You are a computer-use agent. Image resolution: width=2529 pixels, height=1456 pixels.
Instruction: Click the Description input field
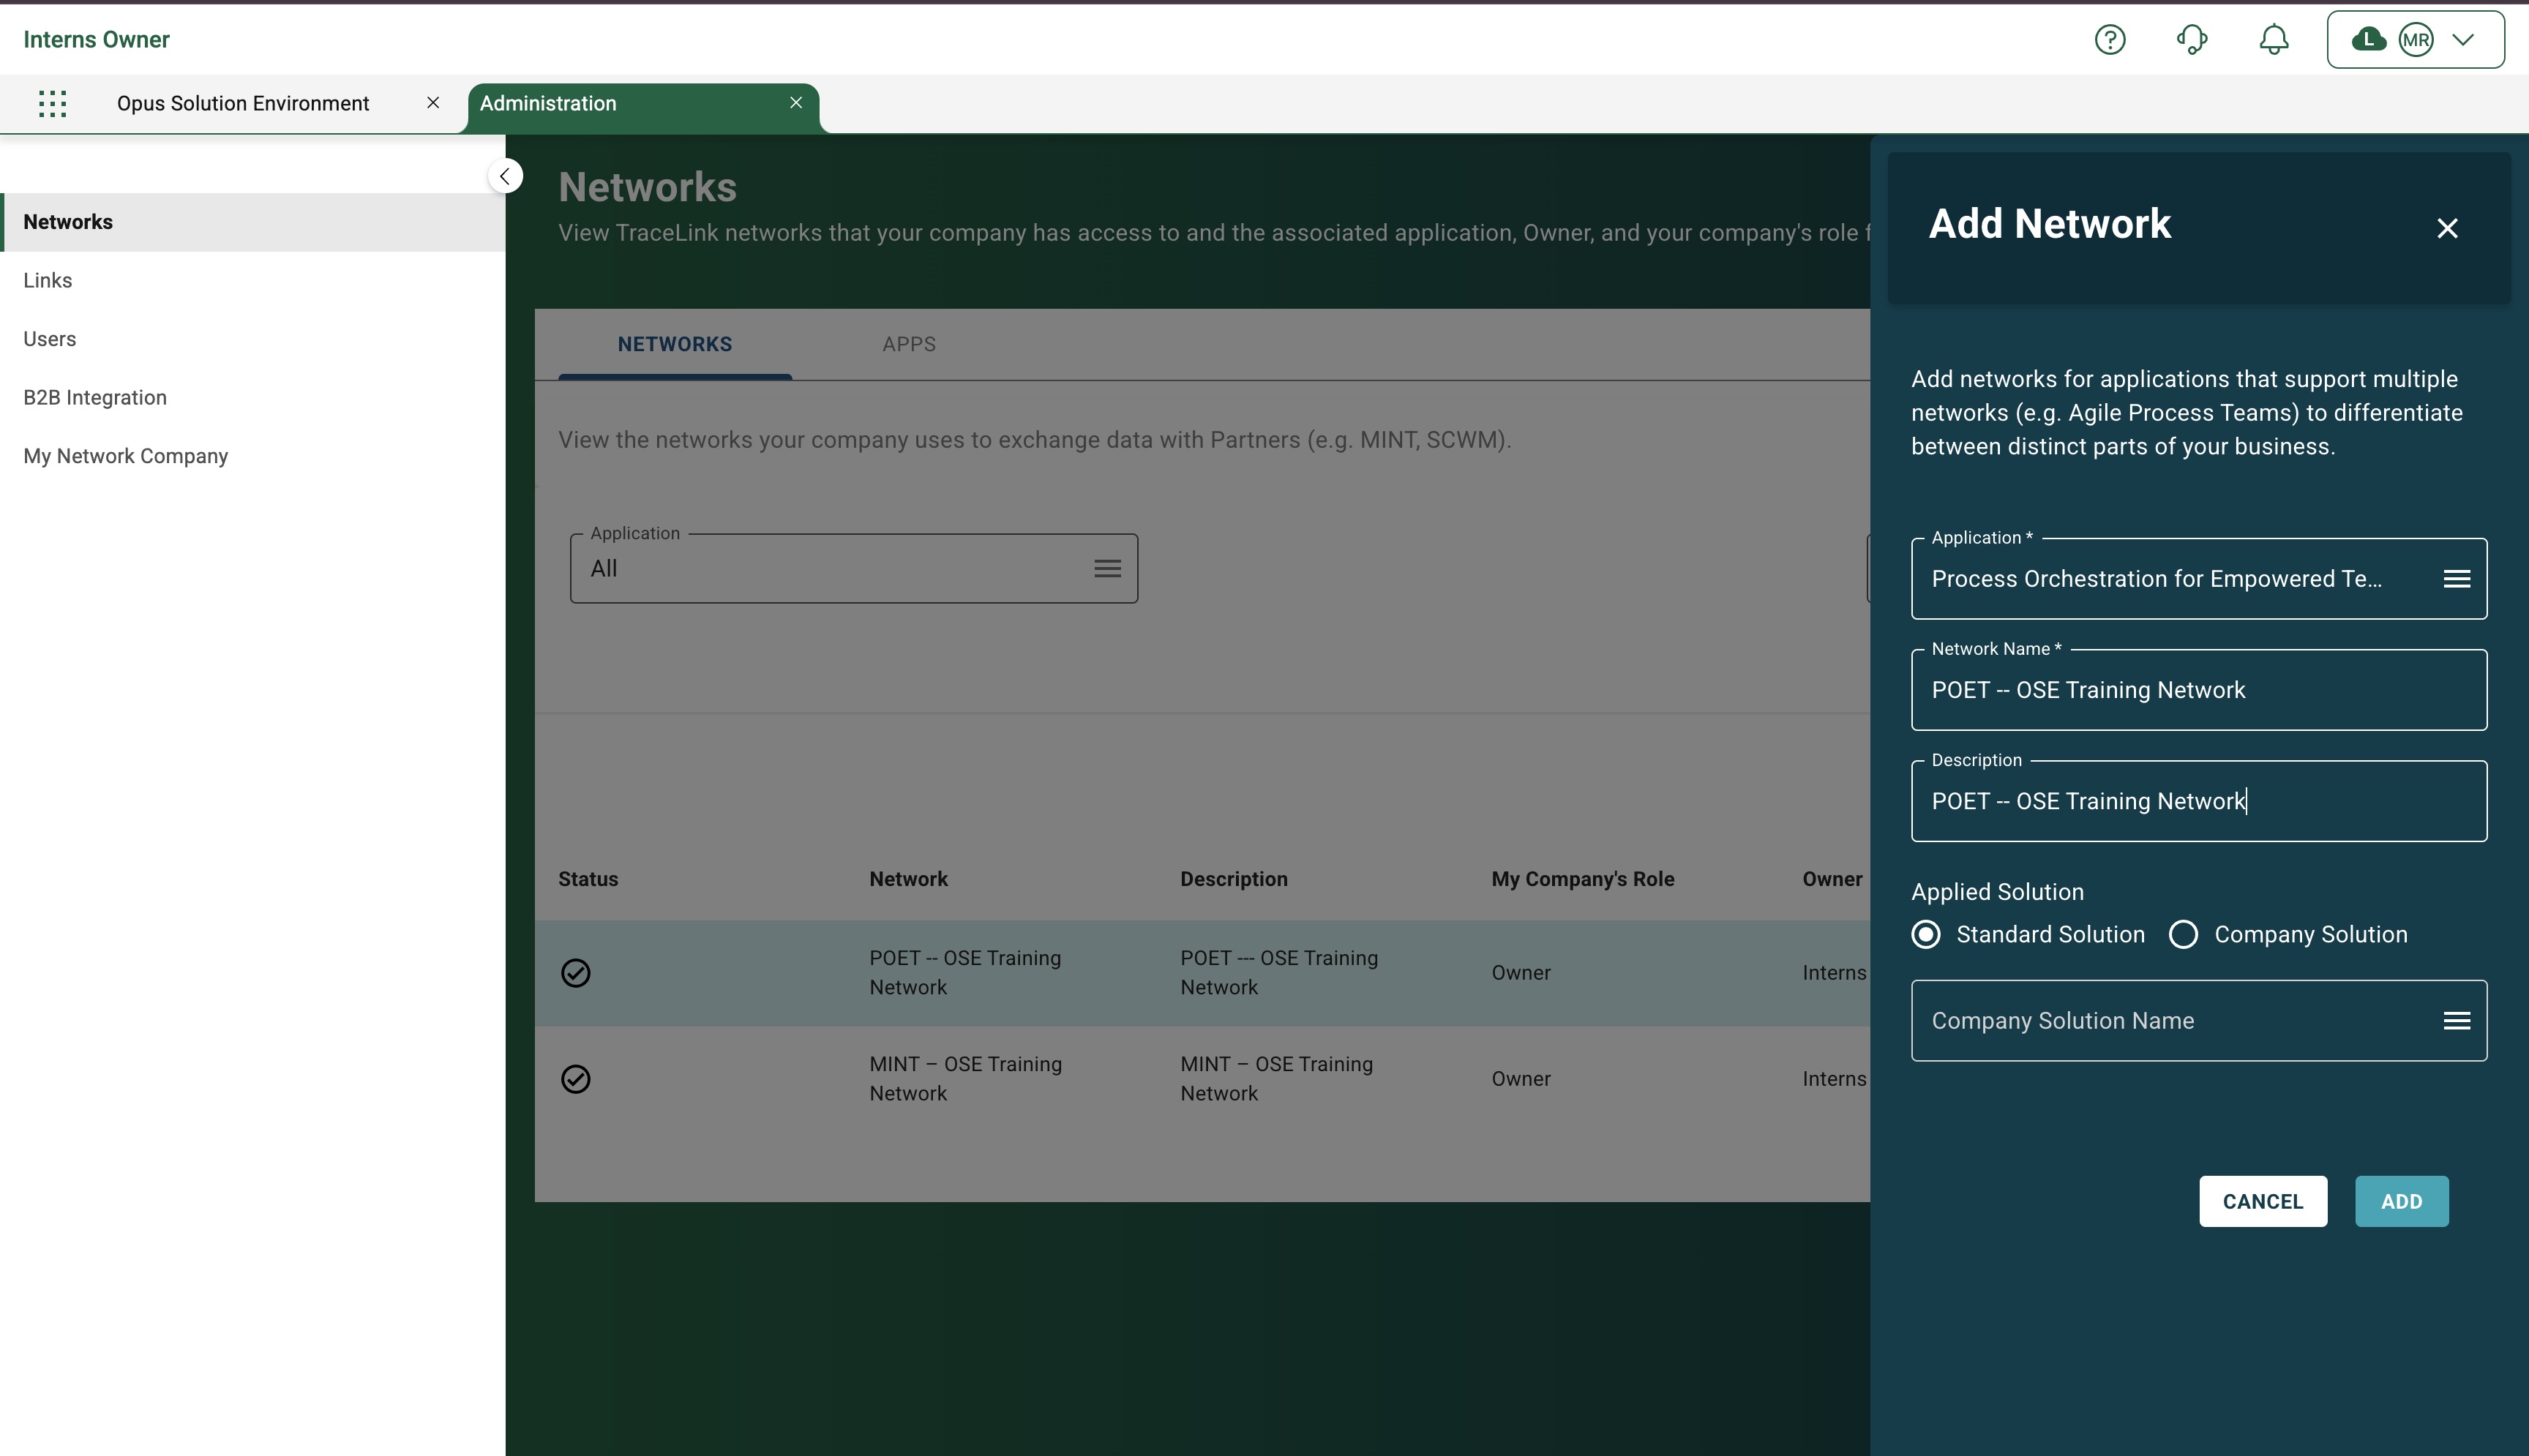click(x=2198, y=801)
